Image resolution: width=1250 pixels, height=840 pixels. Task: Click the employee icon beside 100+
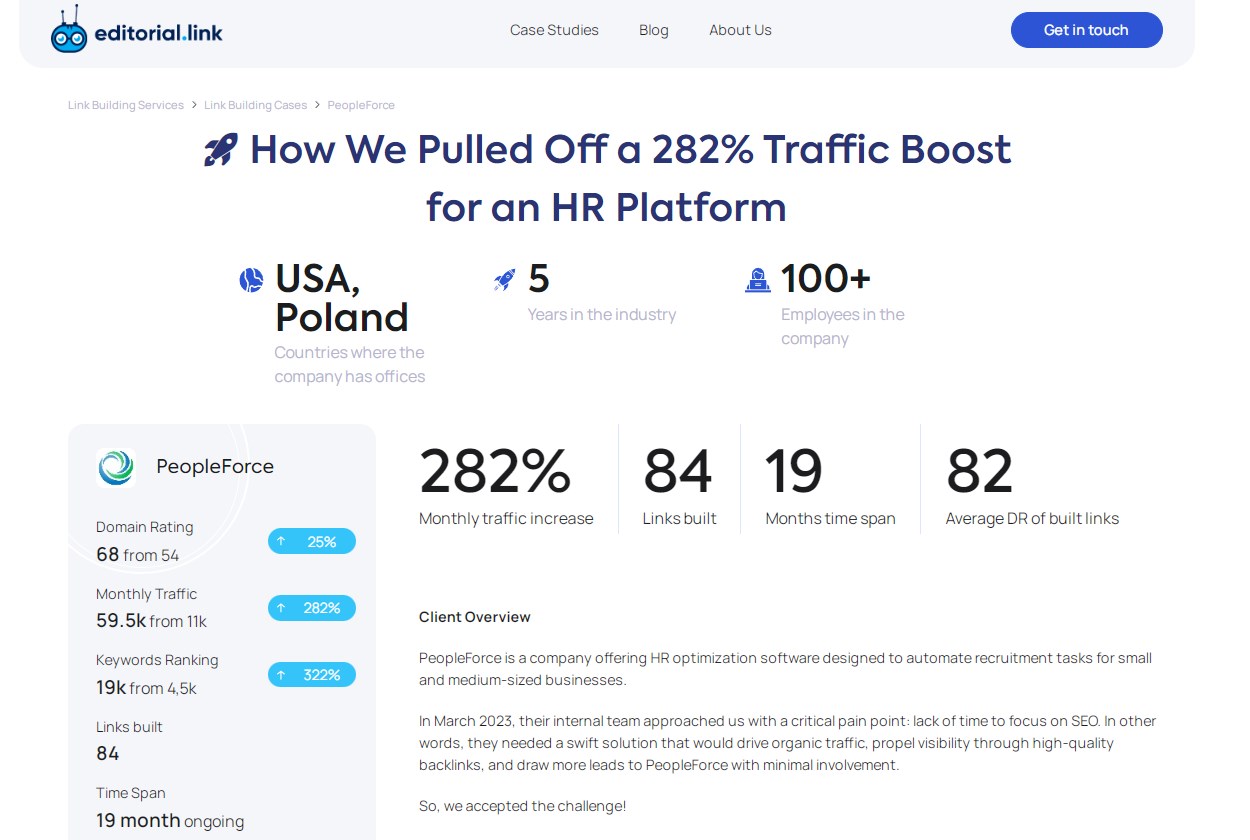click(x=758, y=280)
